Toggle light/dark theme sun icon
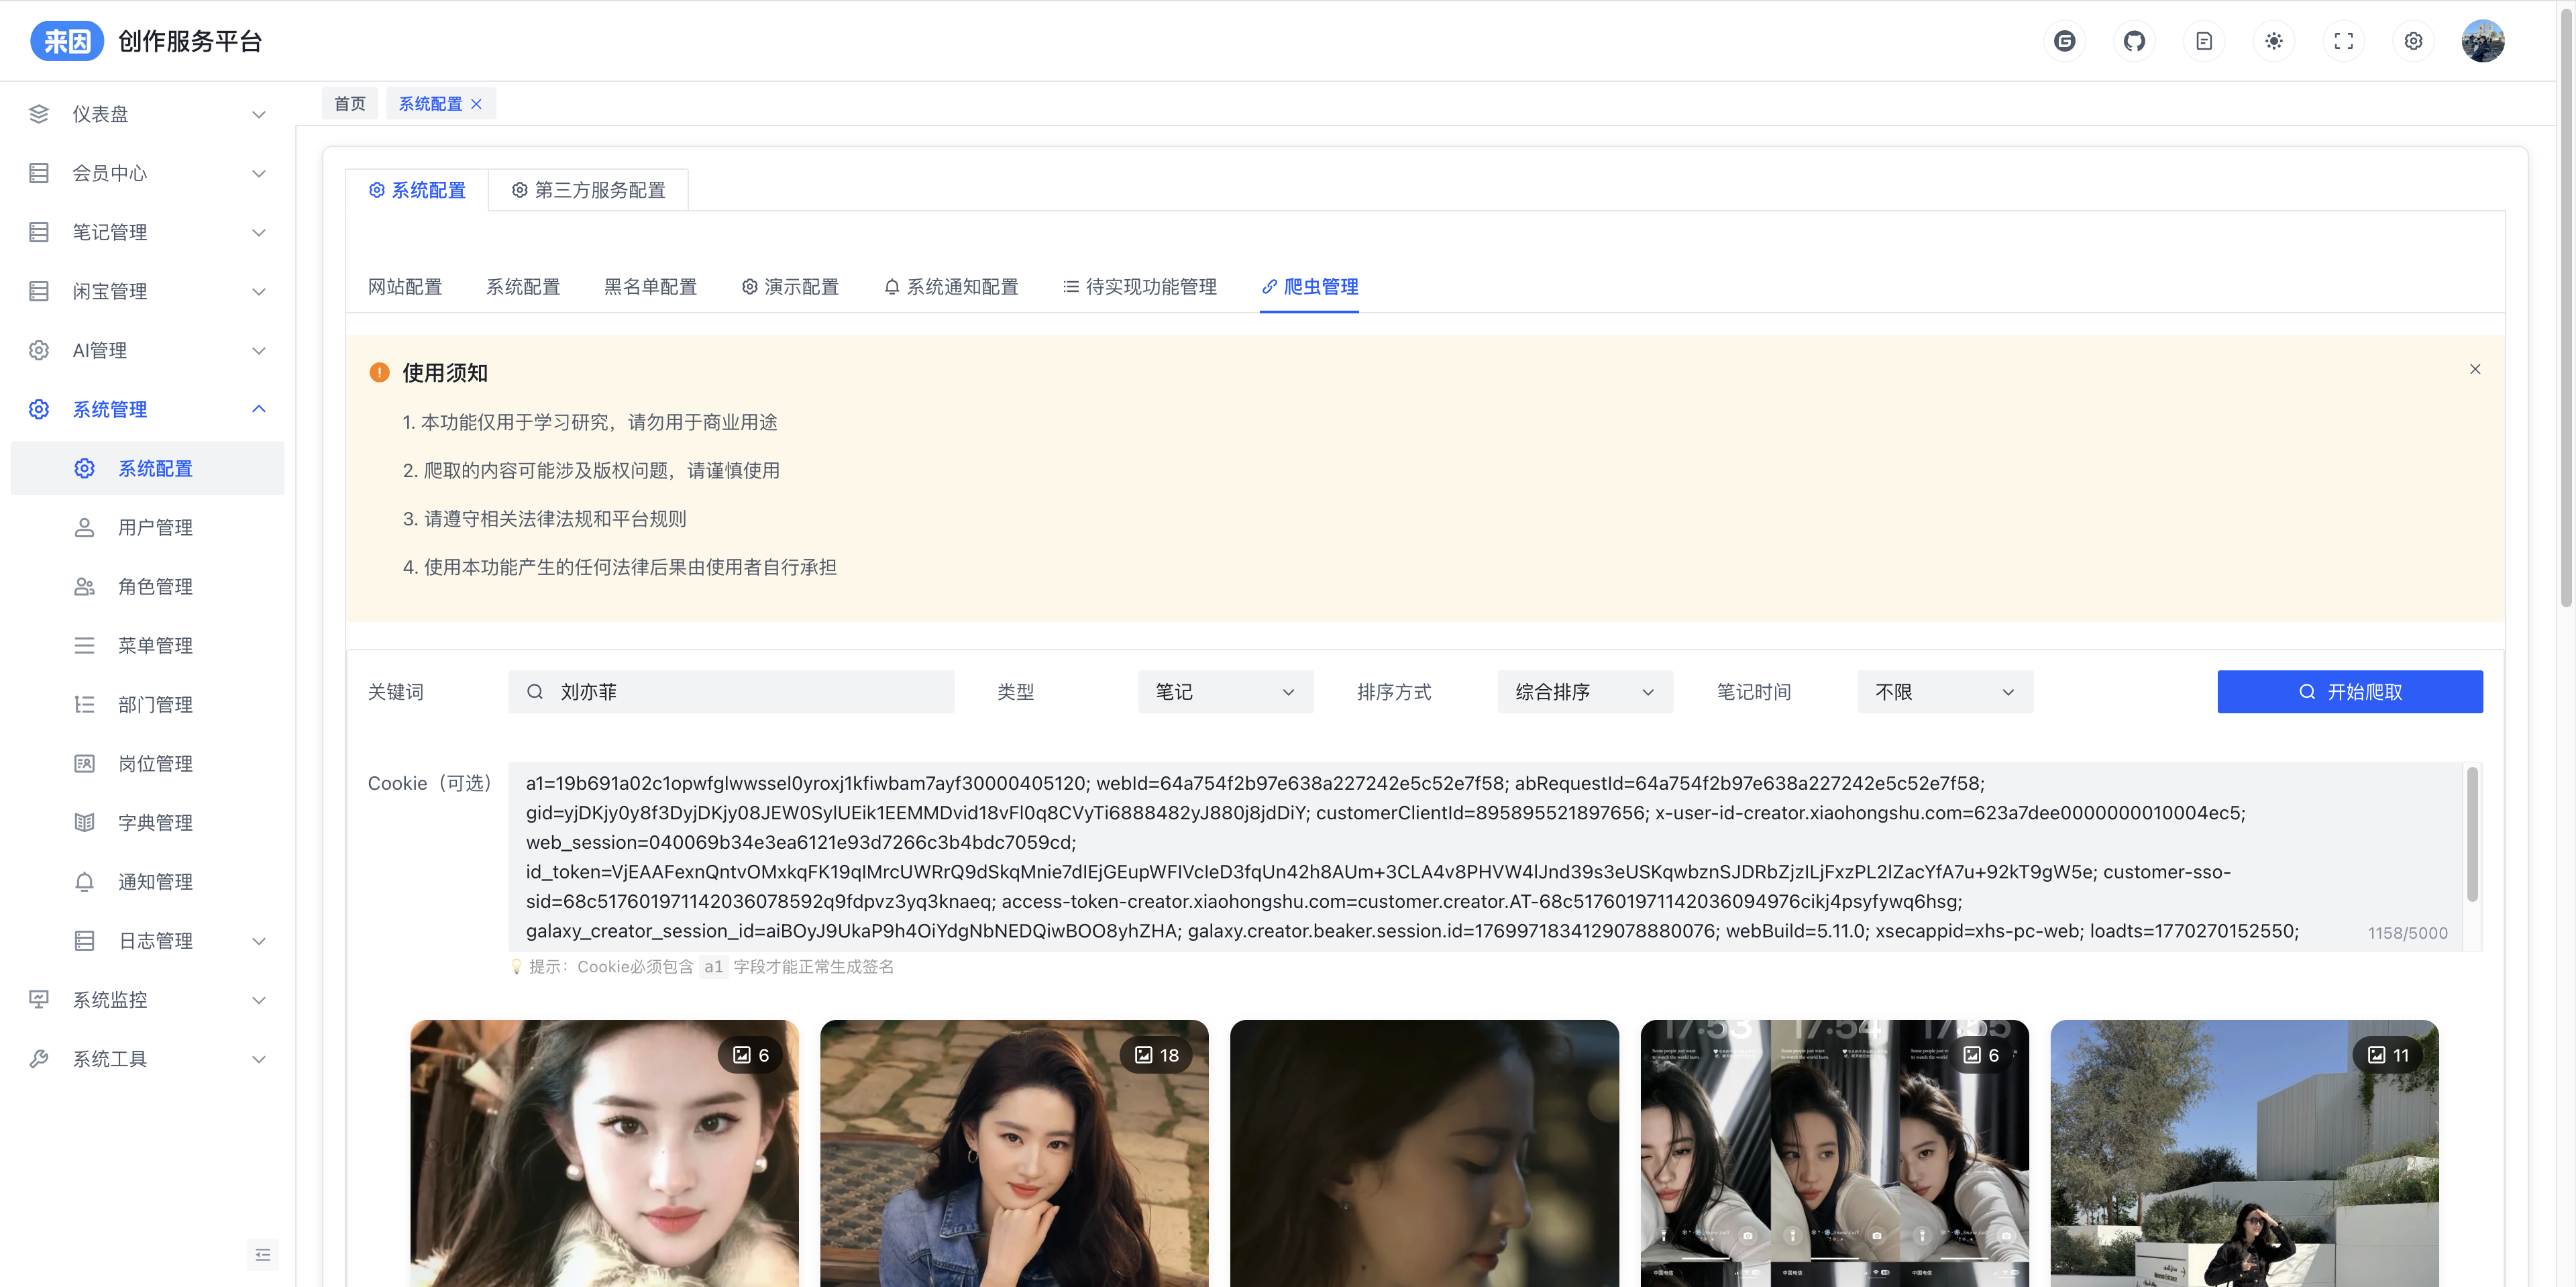 click(2274, 41)
